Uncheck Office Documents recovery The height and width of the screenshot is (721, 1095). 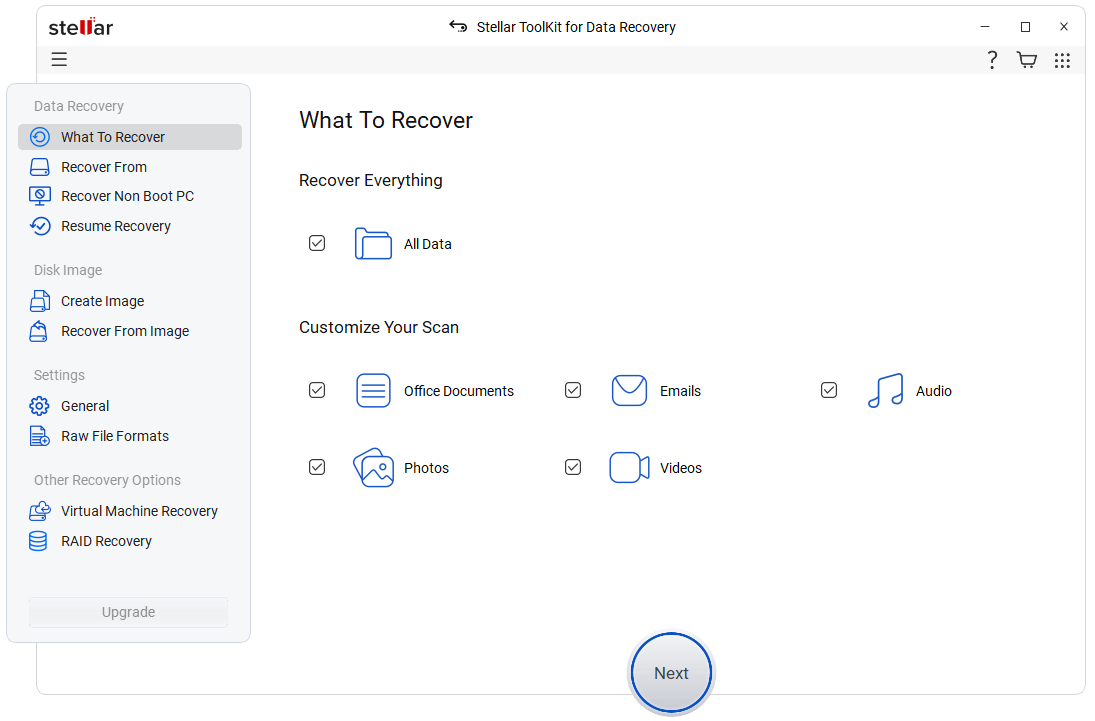click(317, 390)
